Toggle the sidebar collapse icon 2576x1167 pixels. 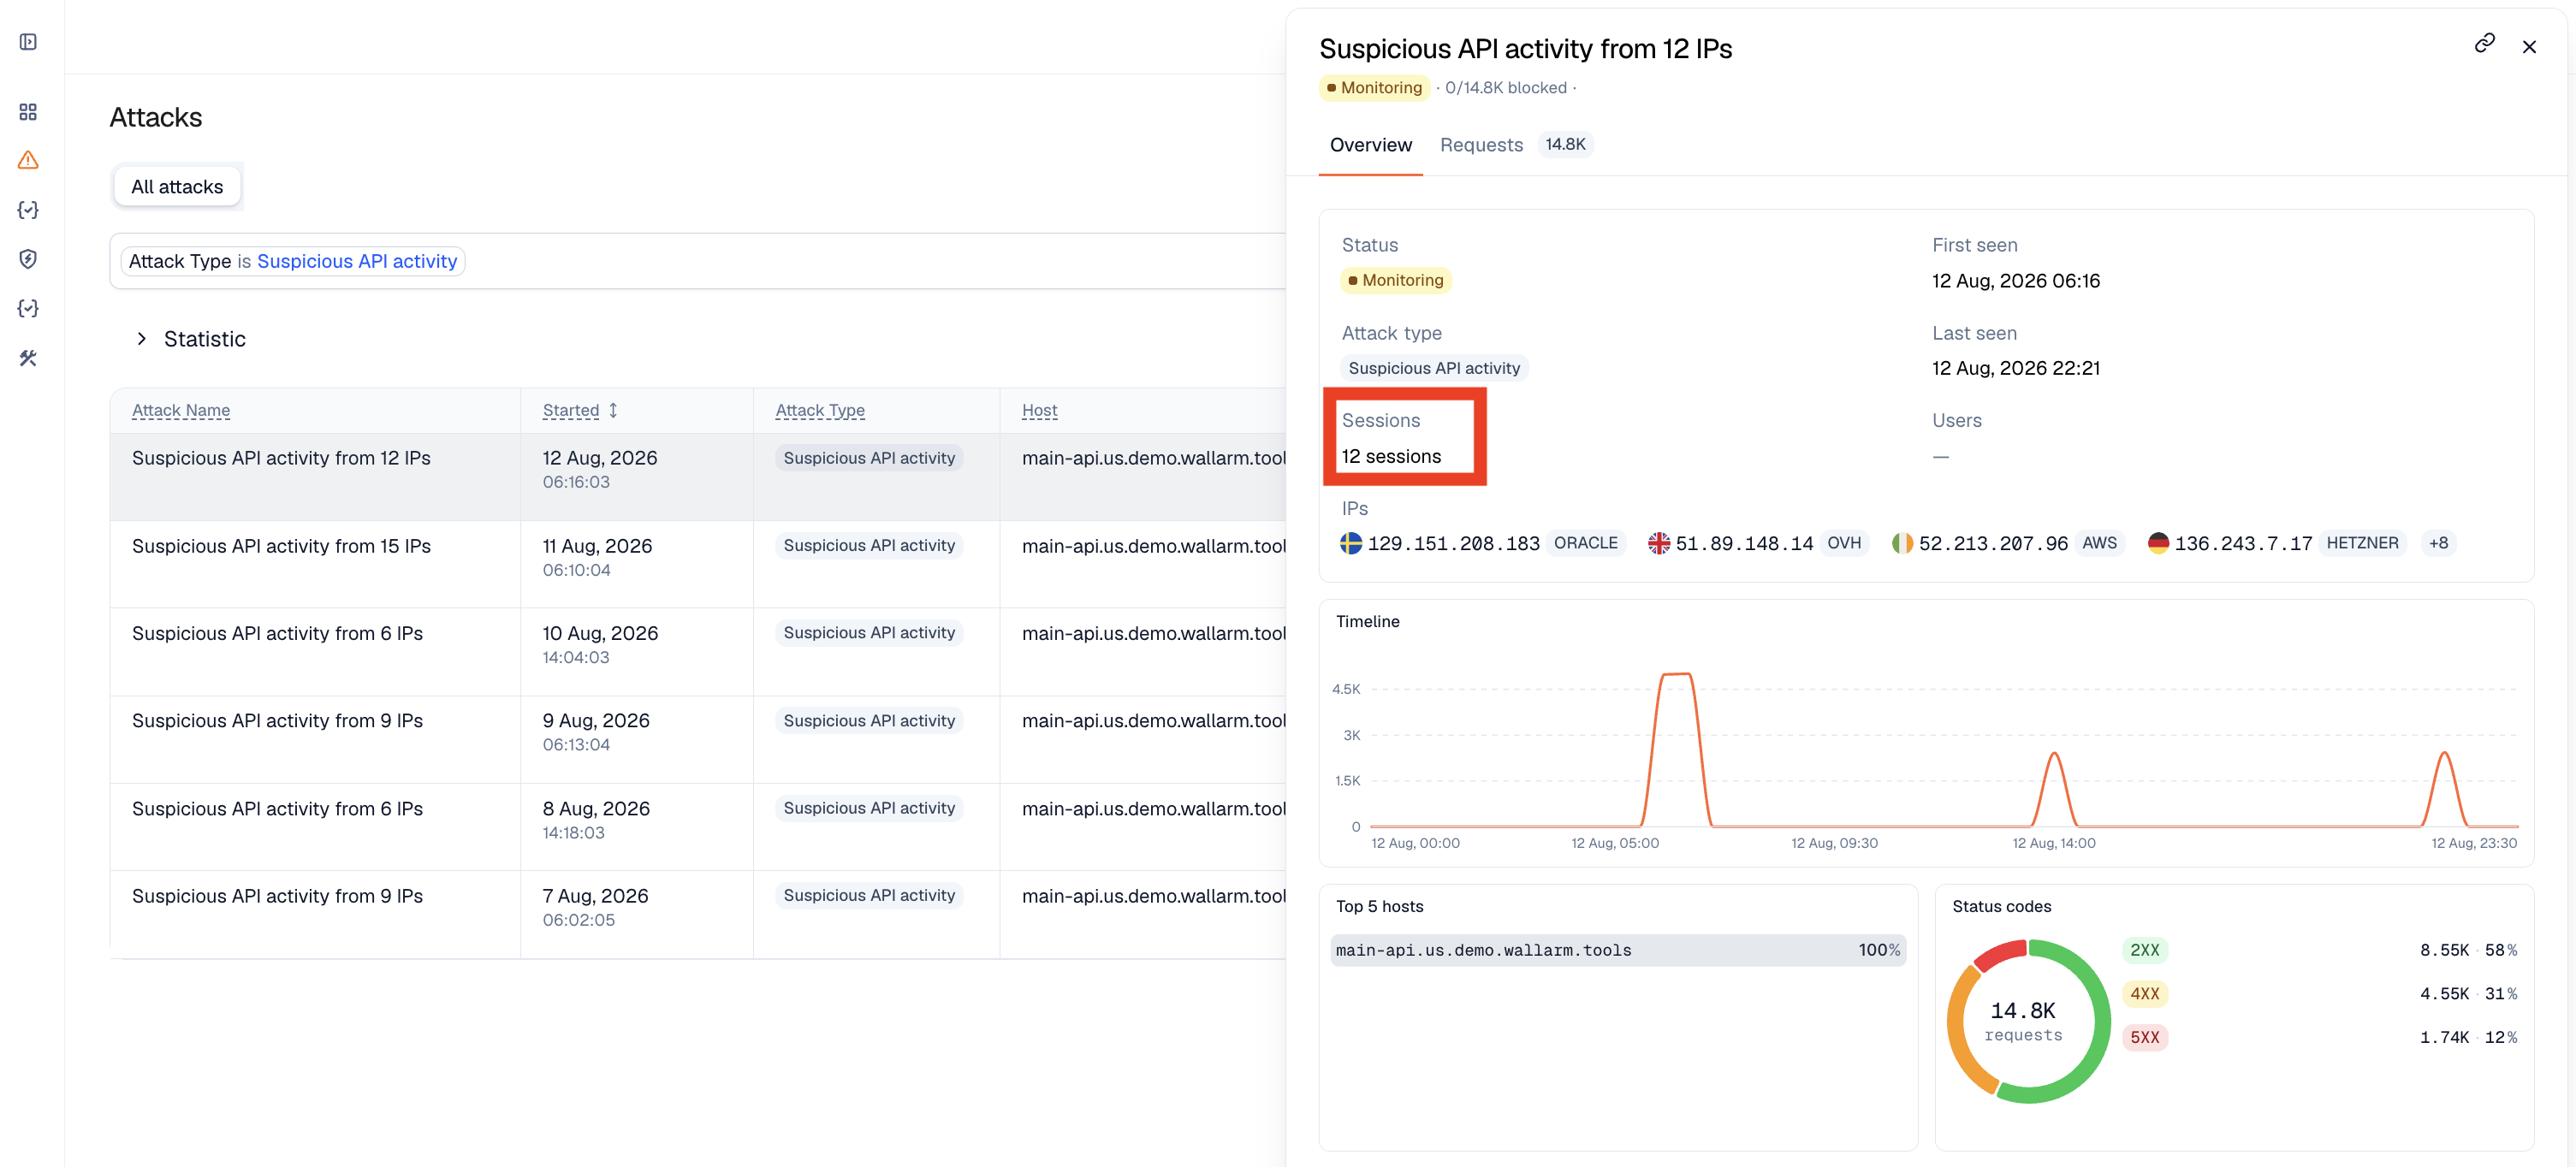pos(28,42)
